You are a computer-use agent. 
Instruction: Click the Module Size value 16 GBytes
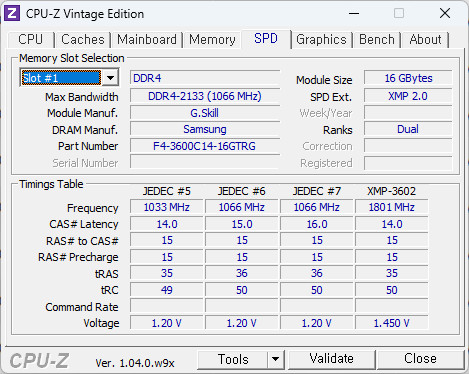pyautogui.click(x=408, y=78)
